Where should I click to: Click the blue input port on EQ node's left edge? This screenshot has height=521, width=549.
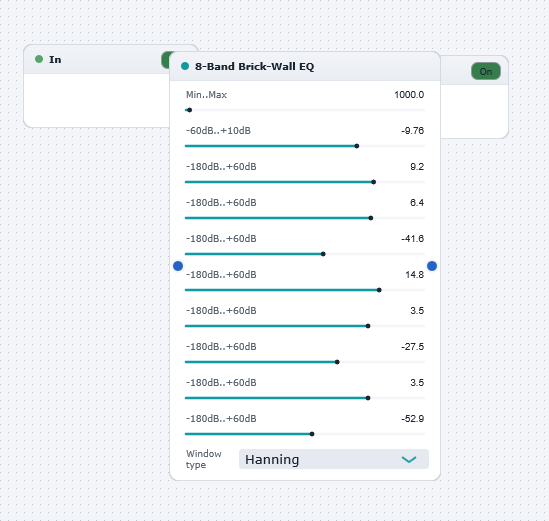pos(178,266)
